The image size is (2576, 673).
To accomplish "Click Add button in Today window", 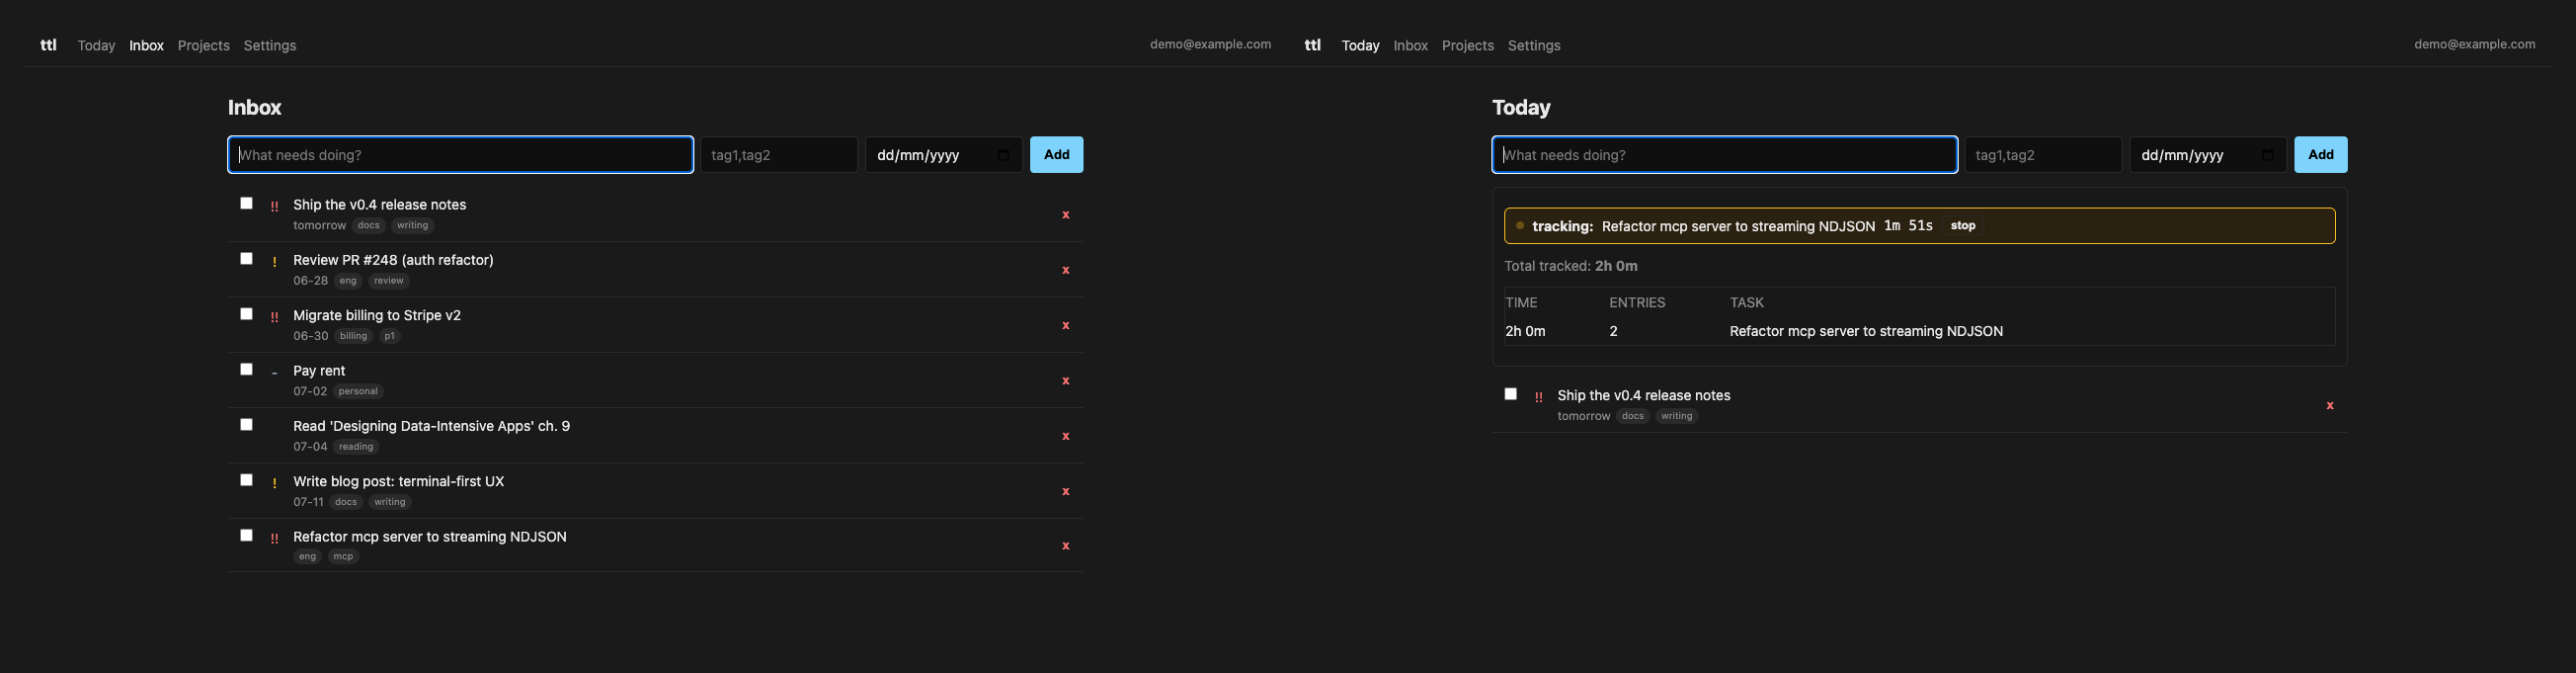I will click(2320, 155).
